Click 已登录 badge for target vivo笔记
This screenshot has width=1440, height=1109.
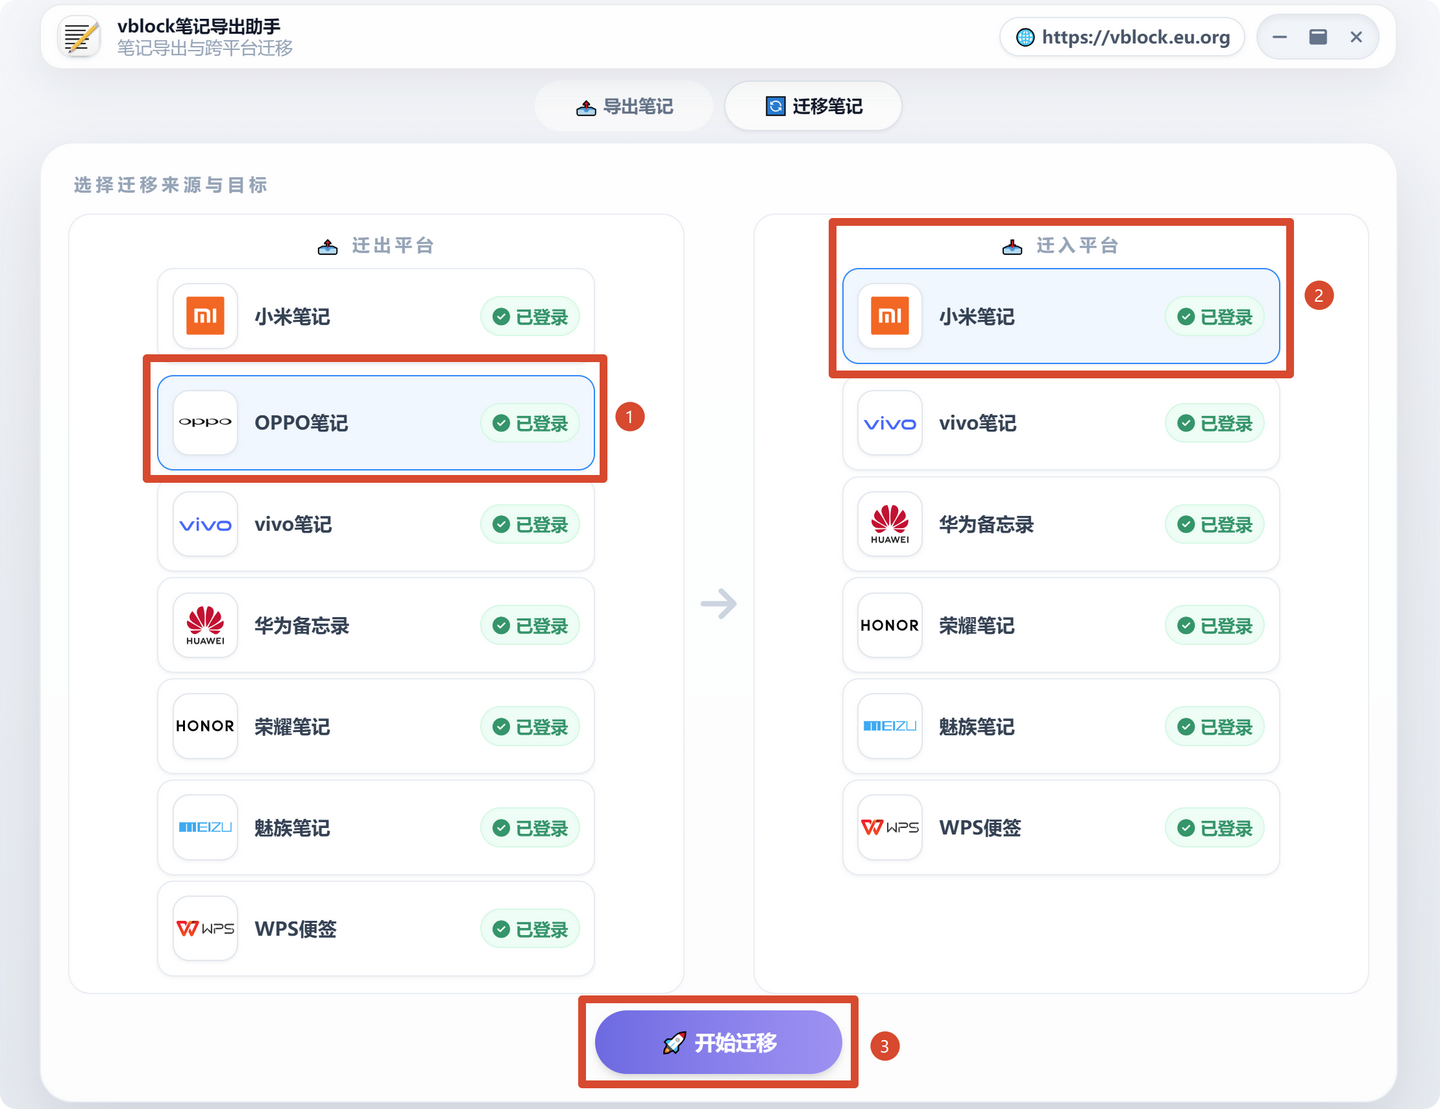click(x=1215, y=423)
